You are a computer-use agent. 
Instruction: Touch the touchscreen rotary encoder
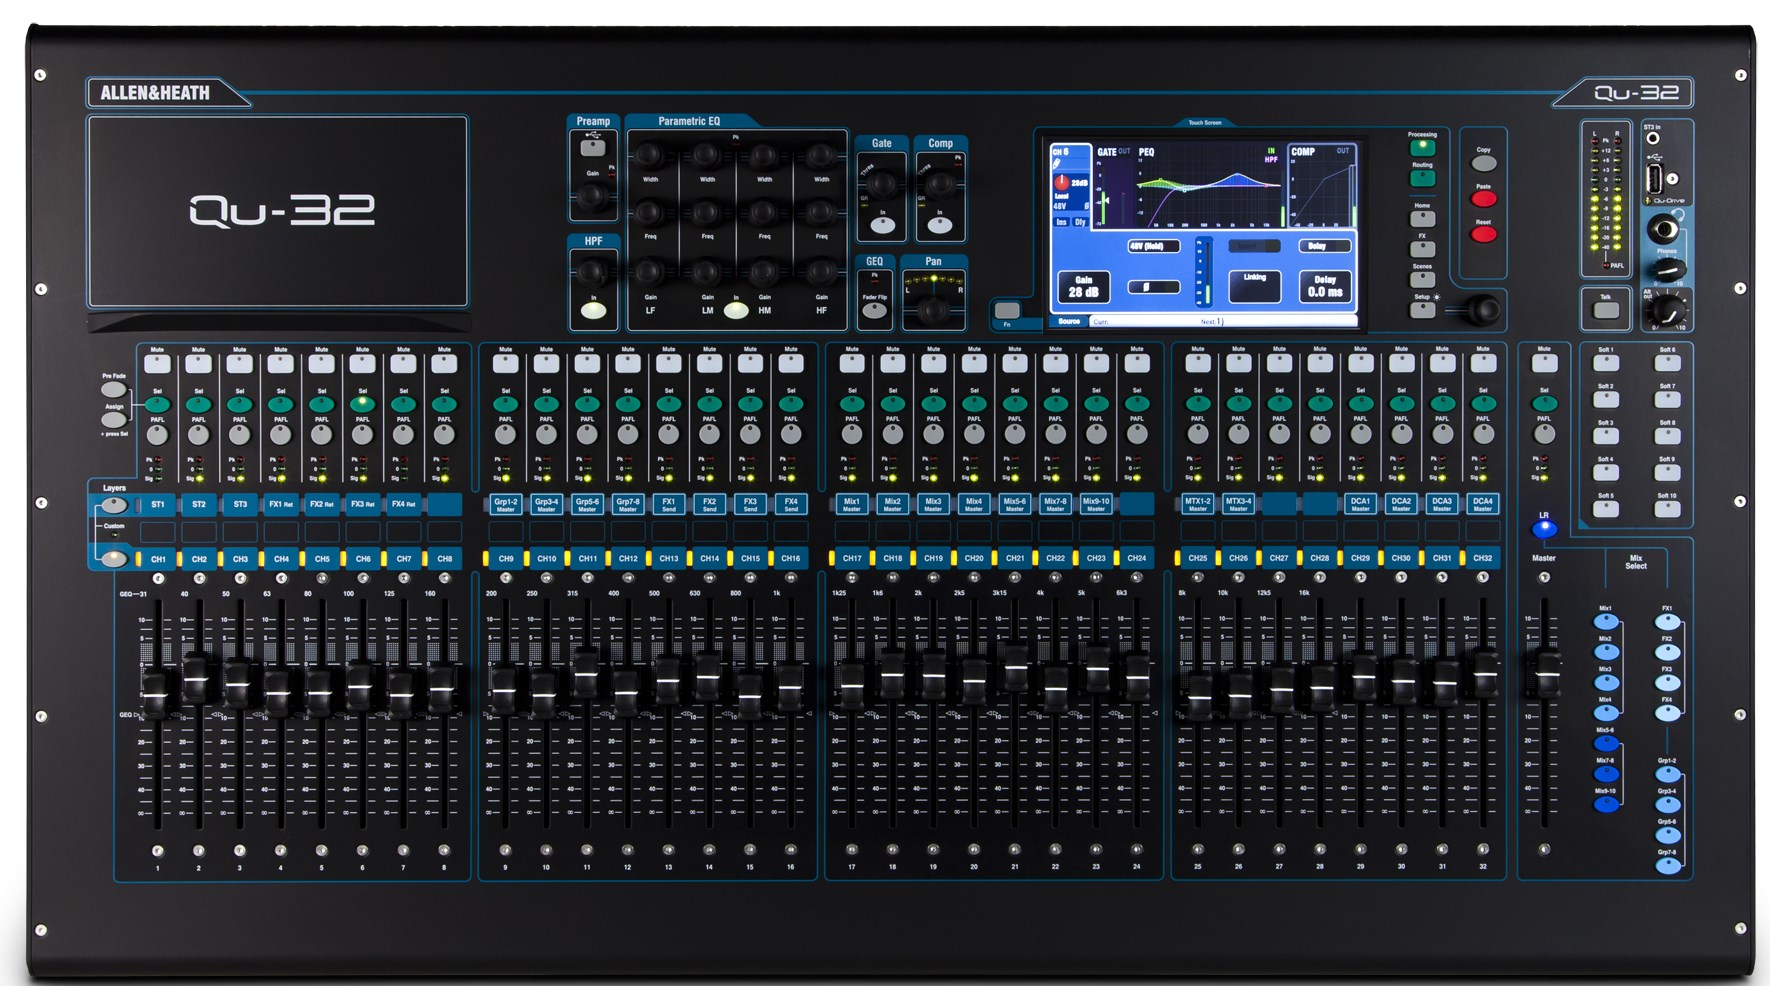click(x=1484, y=310)
